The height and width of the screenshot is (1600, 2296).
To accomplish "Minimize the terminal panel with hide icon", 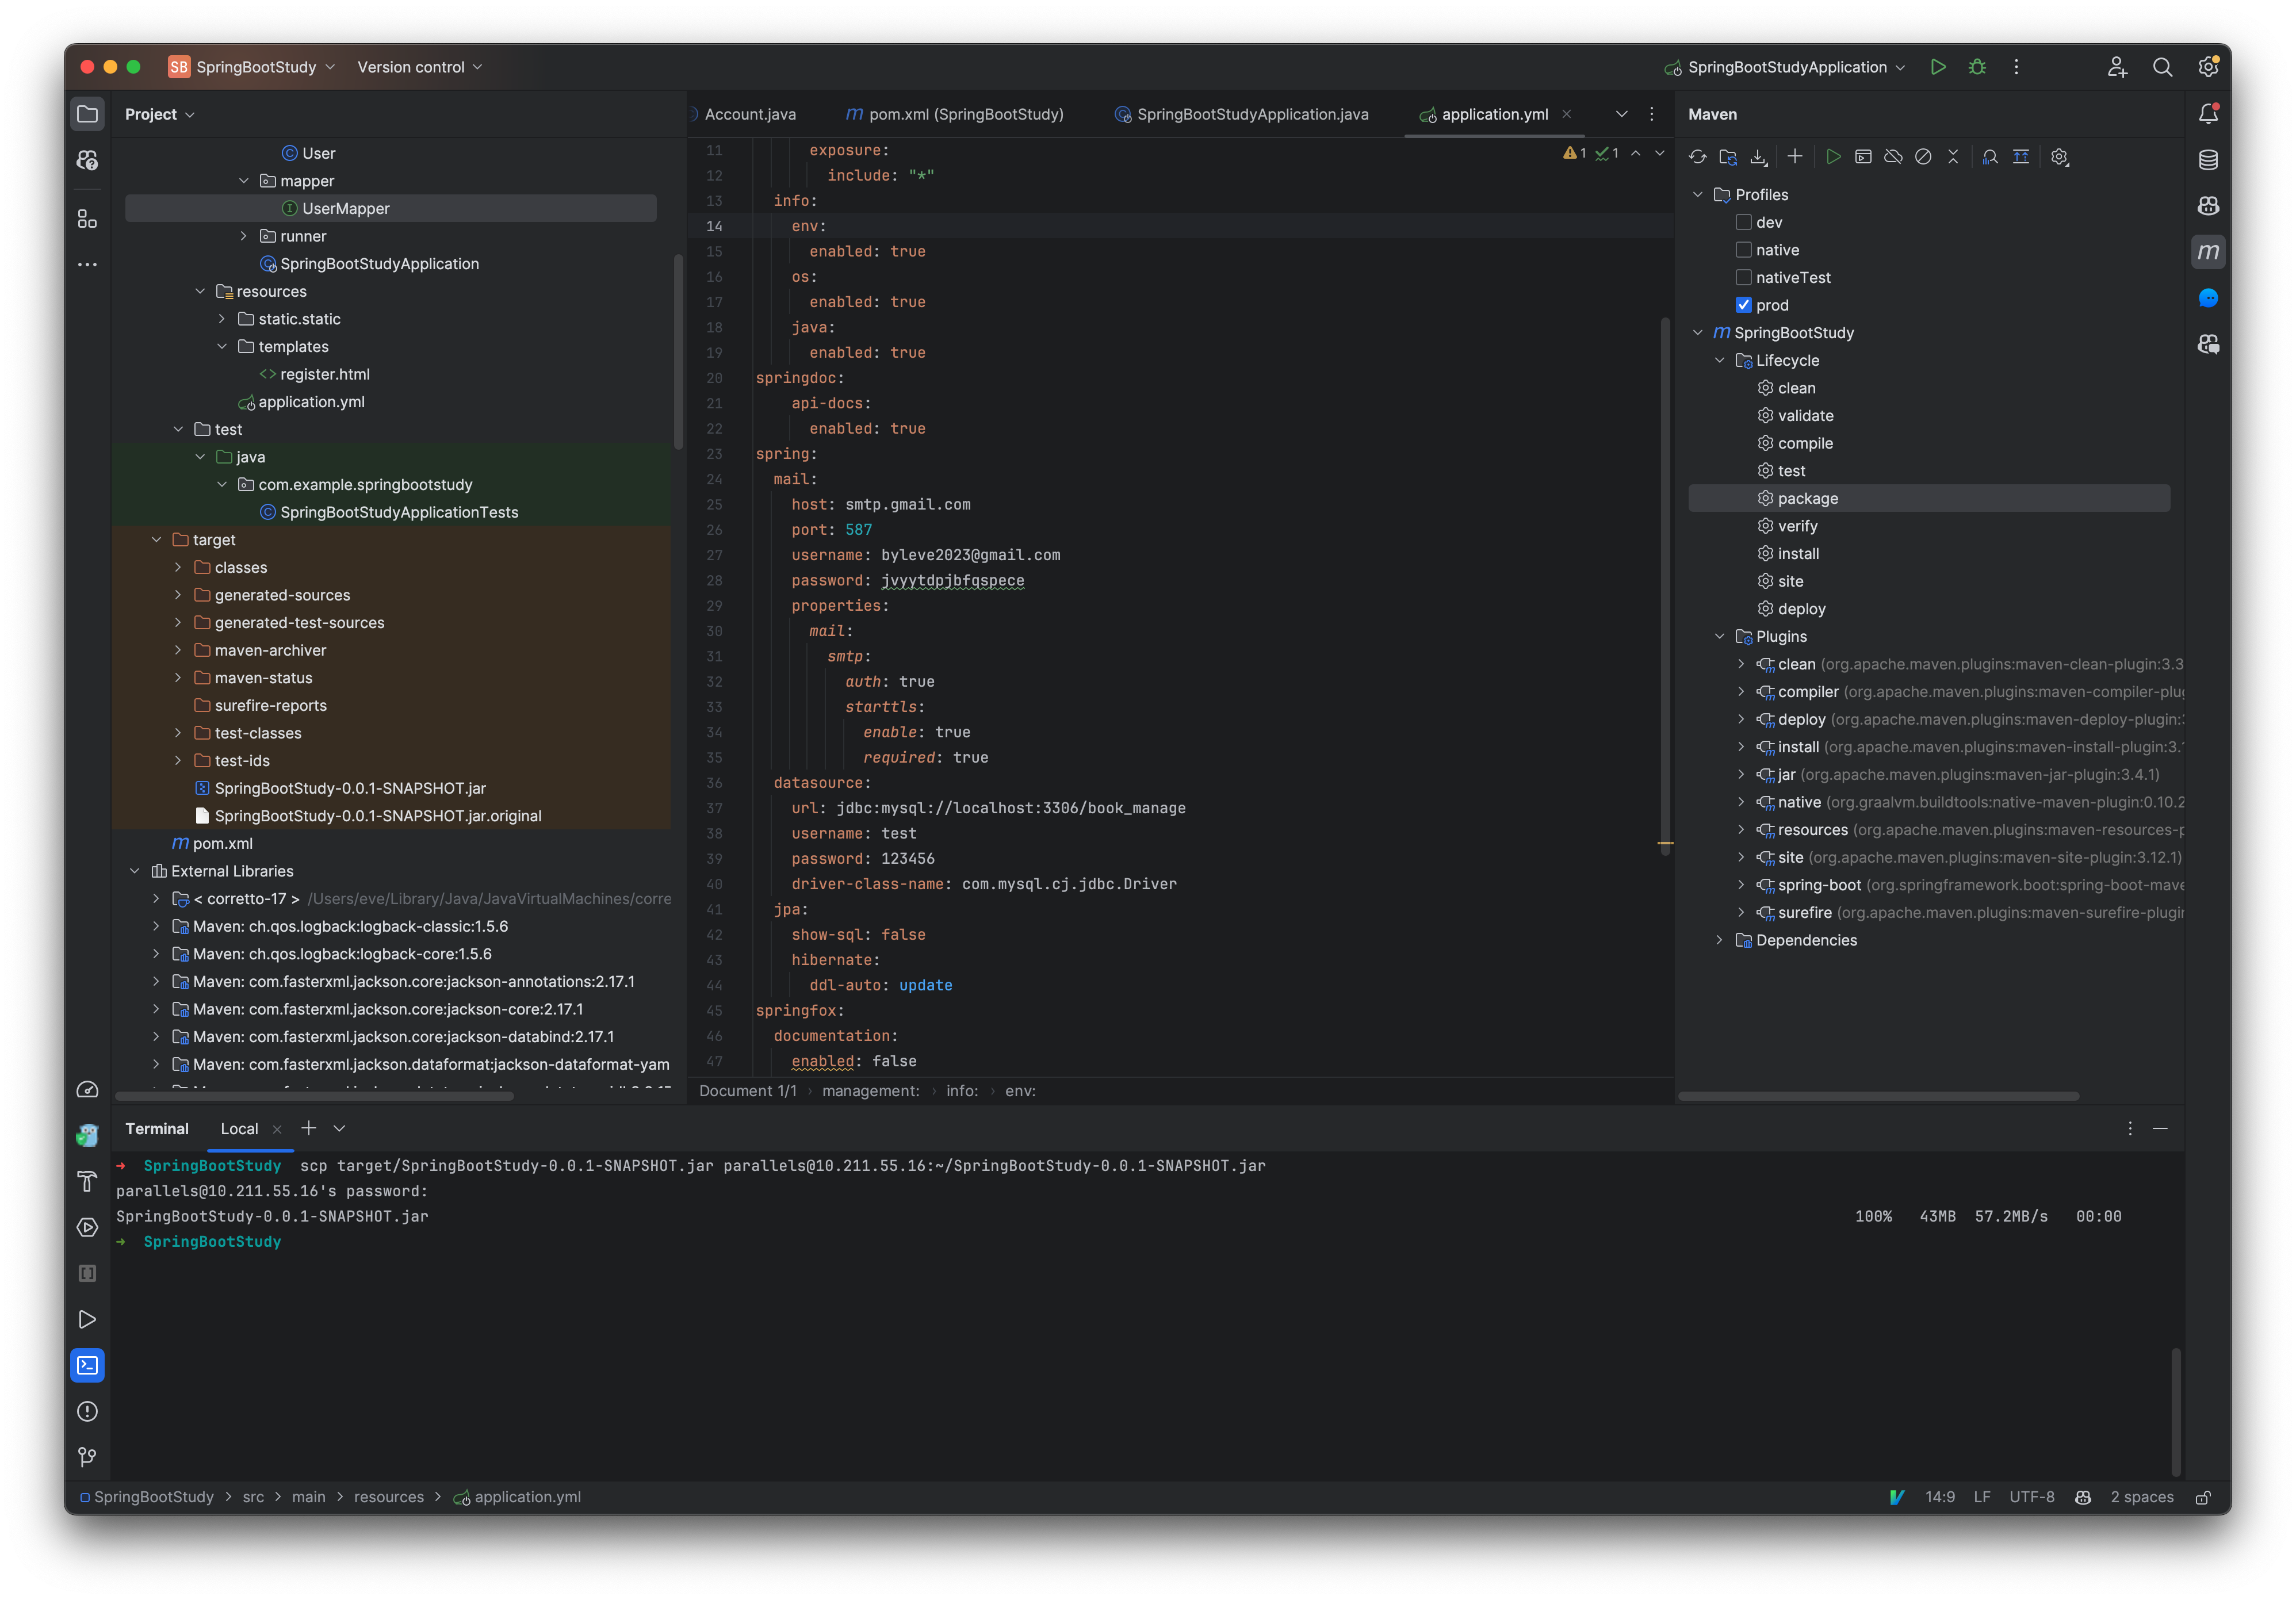I will pyautogui.click(x=2160, y=1128).
